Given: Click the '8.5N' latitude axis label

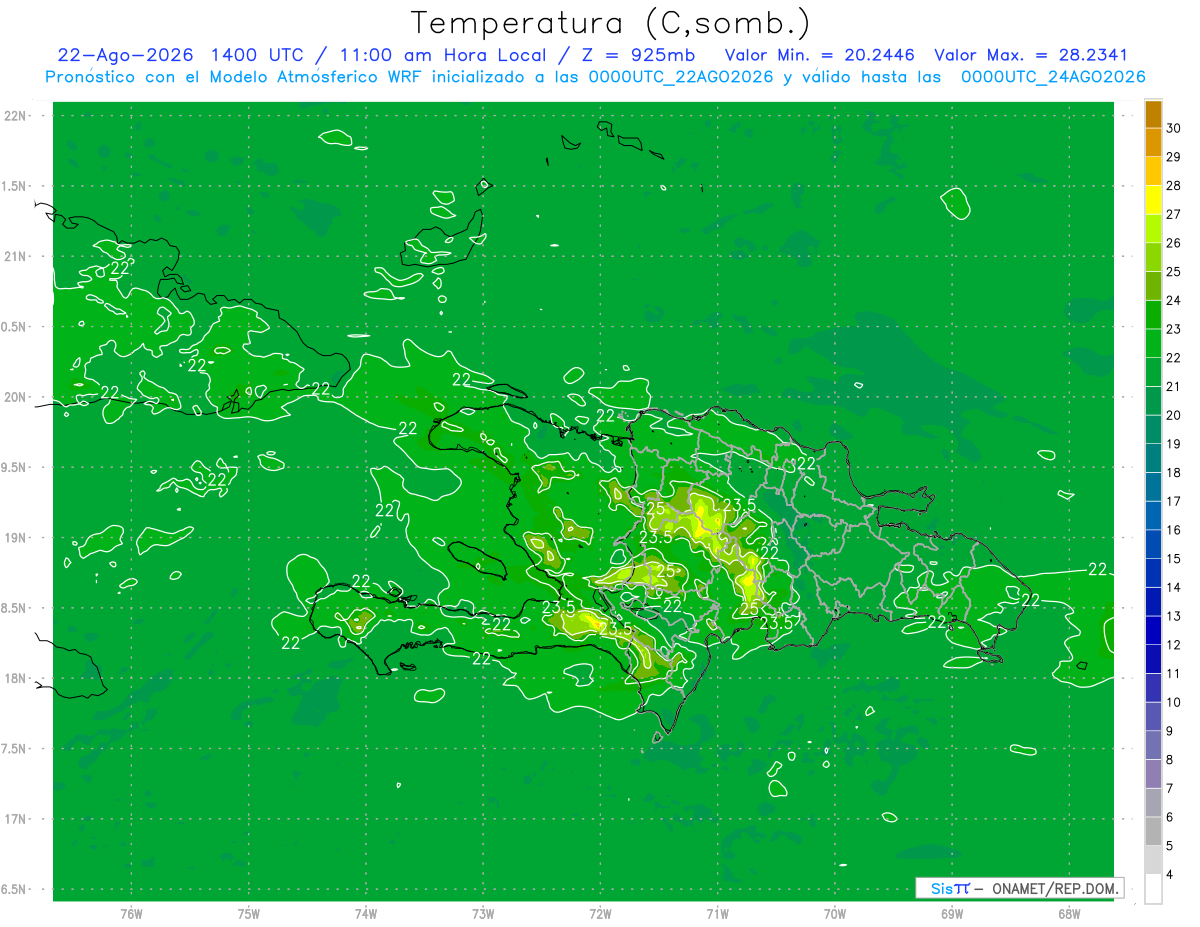Looking at the screenshot, I should (16, 608).
